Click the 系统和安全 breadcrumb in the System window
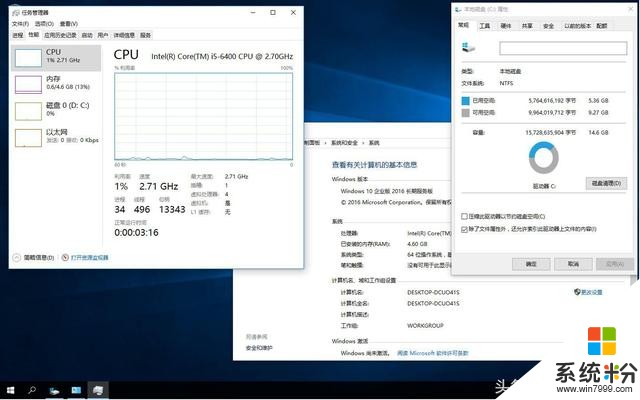640x400 pixels. (344, 143)
